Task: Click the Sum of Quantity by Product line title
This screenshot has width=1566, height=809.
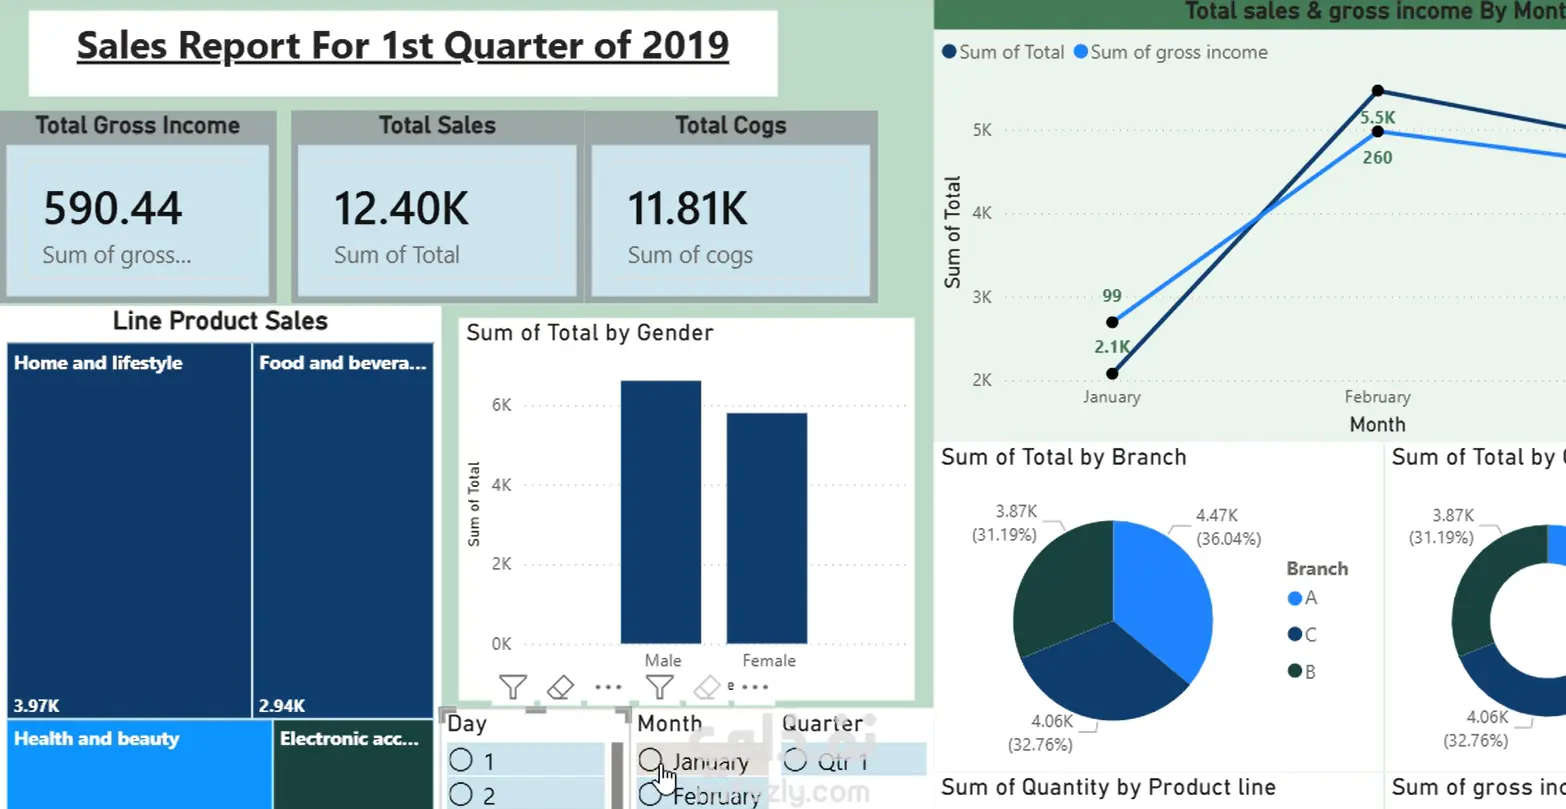Action: (x=1108, y=787)
